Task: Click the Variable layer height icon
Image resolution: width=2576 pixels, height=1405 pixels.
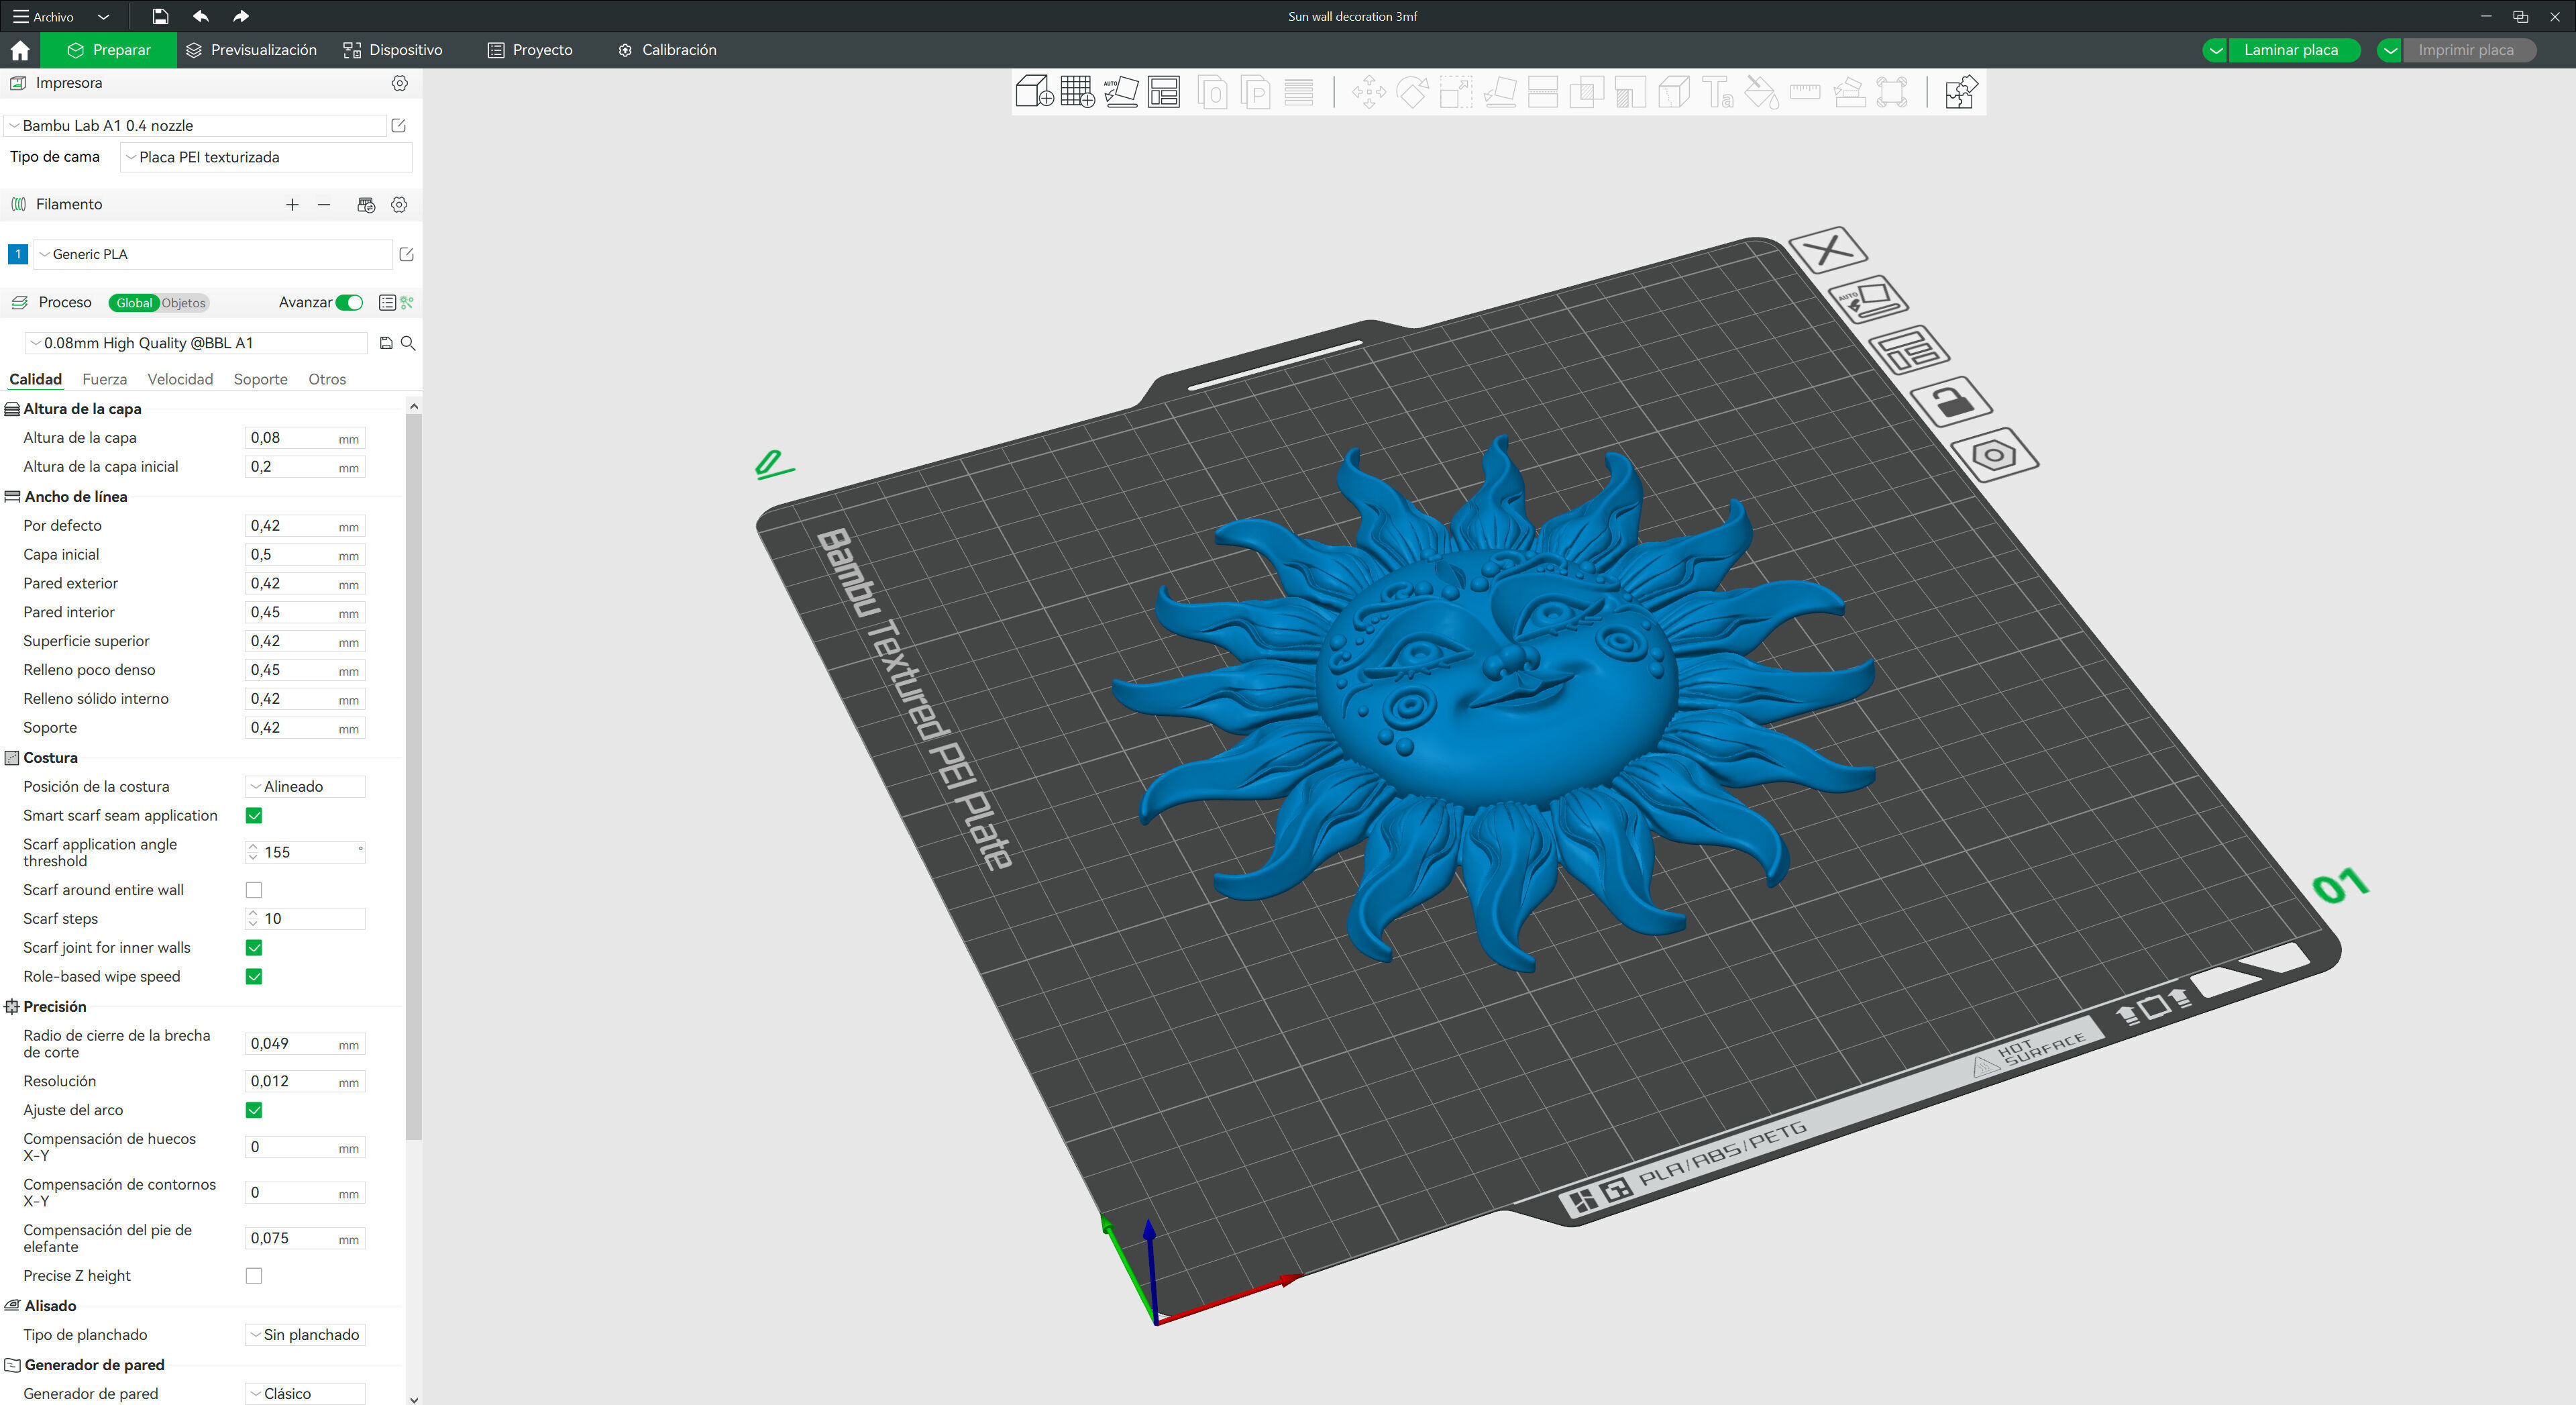Action: tap(1299, 93)
